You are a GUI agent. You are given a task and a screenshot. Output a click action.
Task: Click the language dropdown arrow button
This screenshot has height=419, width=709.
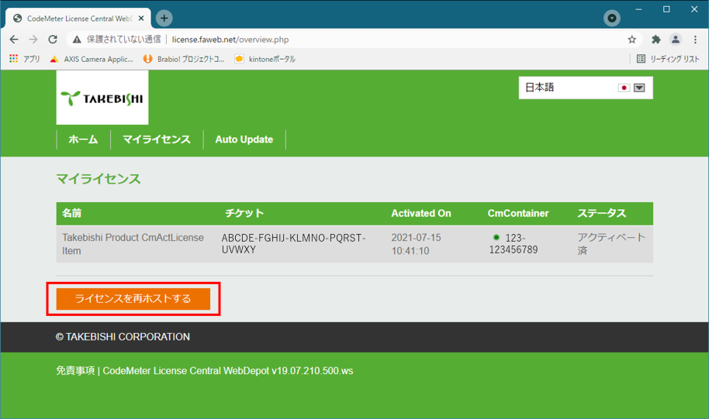(640, 88)
